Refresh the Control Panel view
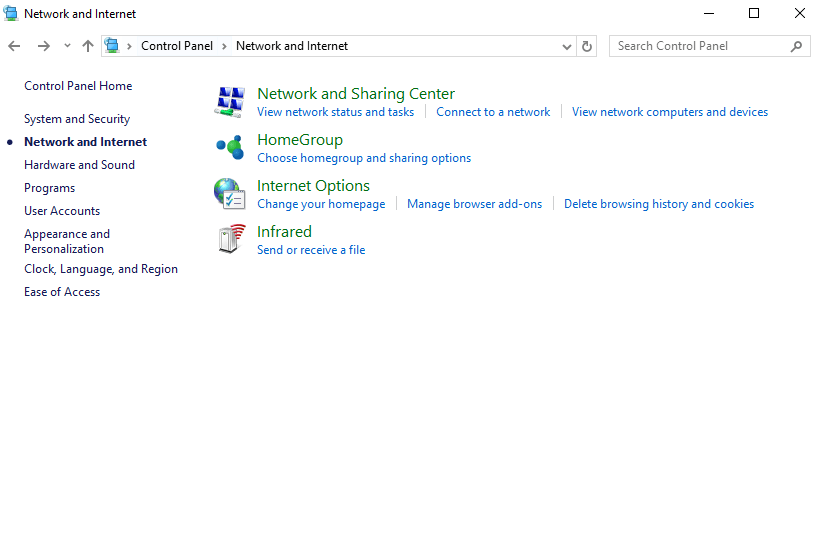The height and width of the screenshot is (534, 819). point(587,46)
